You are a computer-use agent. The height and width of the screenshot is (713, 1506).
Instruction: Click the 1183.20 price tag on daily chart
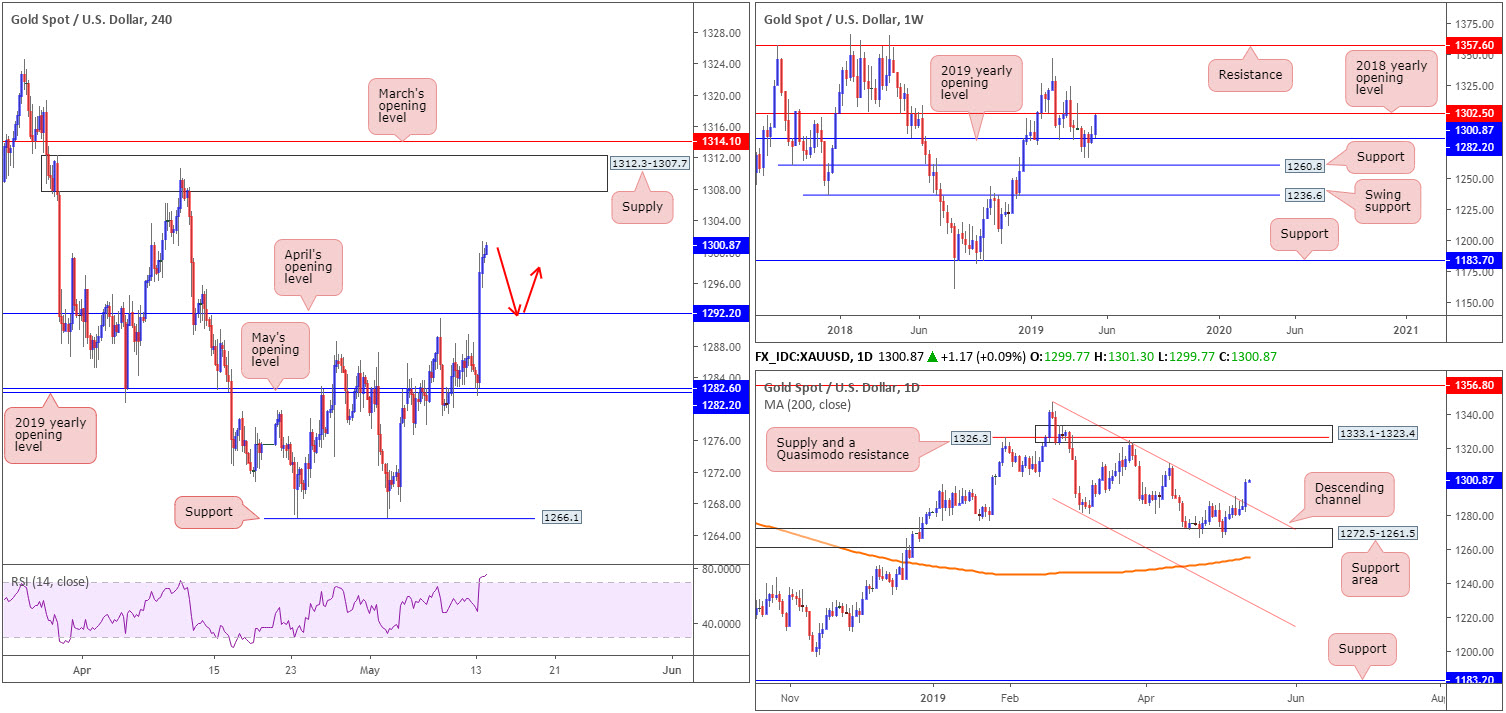[x=1473, y=681]
